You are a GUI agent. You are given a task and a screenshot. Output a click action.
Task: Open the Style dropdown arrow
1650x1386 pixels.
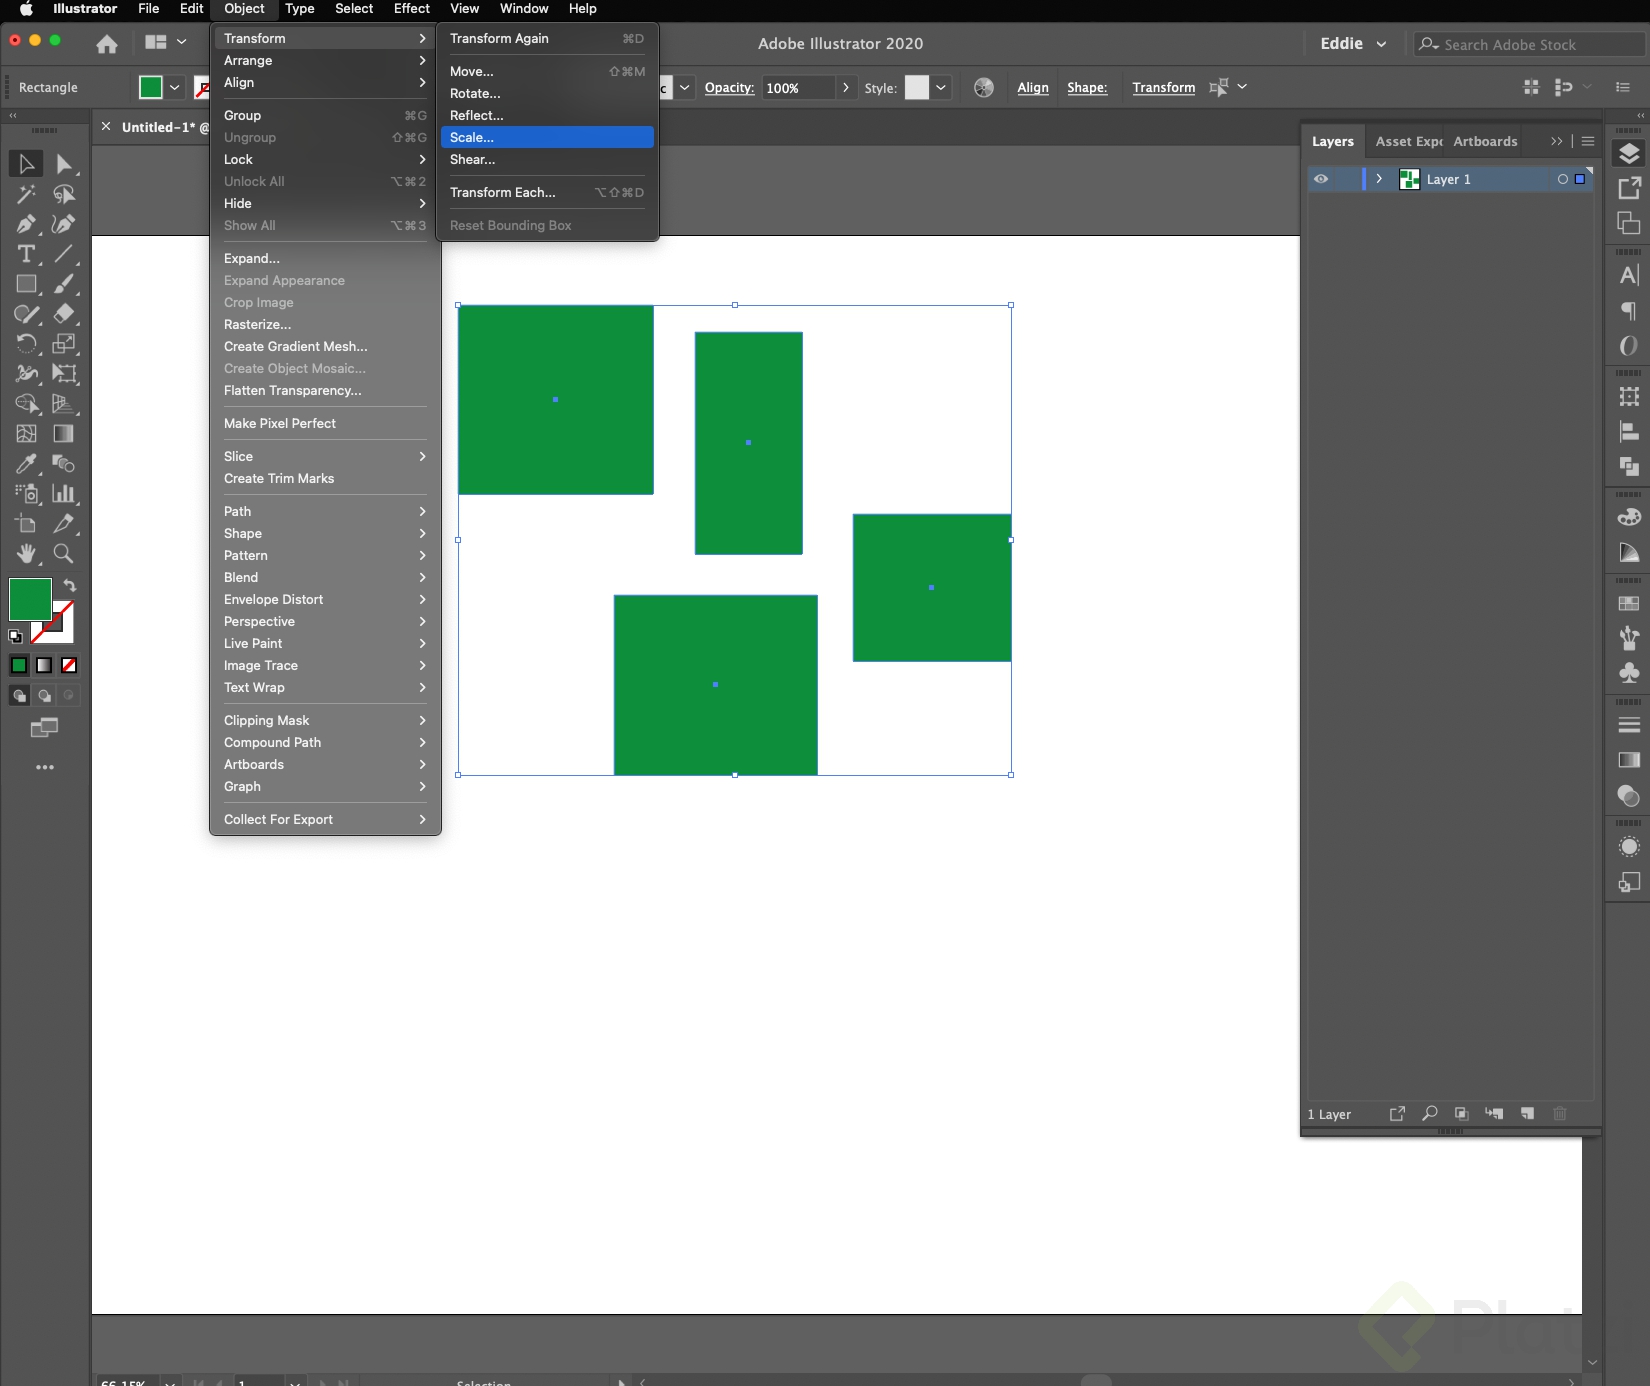click(941, 87)
